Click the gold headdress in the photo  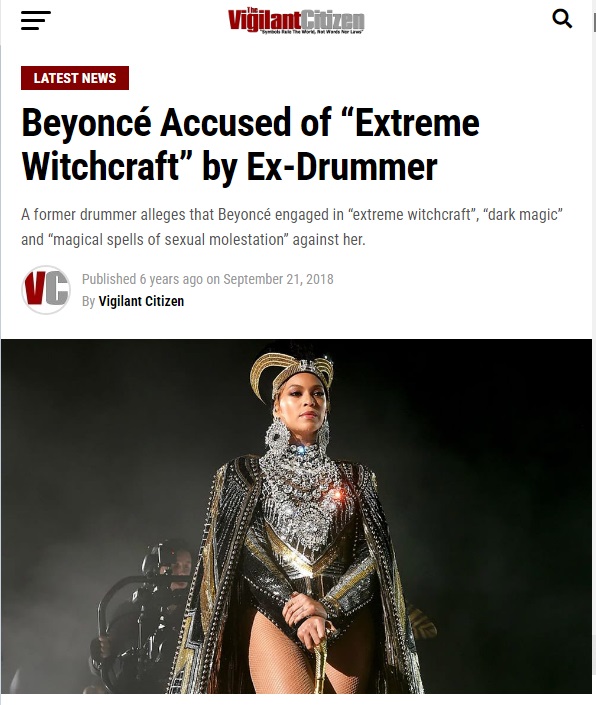point(292,371)
